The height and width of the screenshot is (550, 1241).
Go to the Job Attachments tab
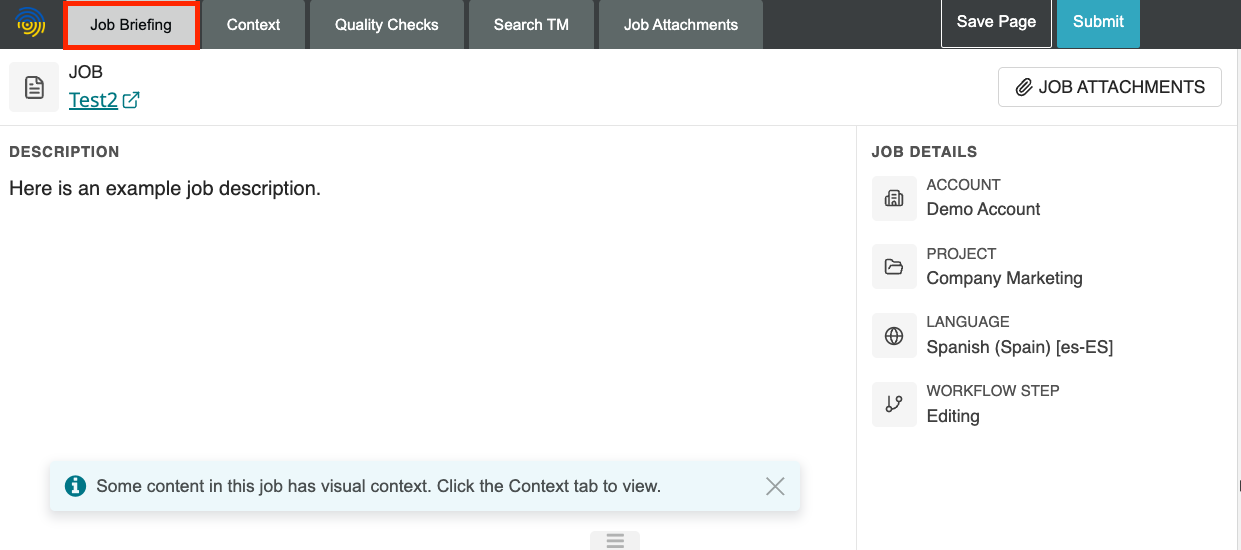(x=680, y=25)
